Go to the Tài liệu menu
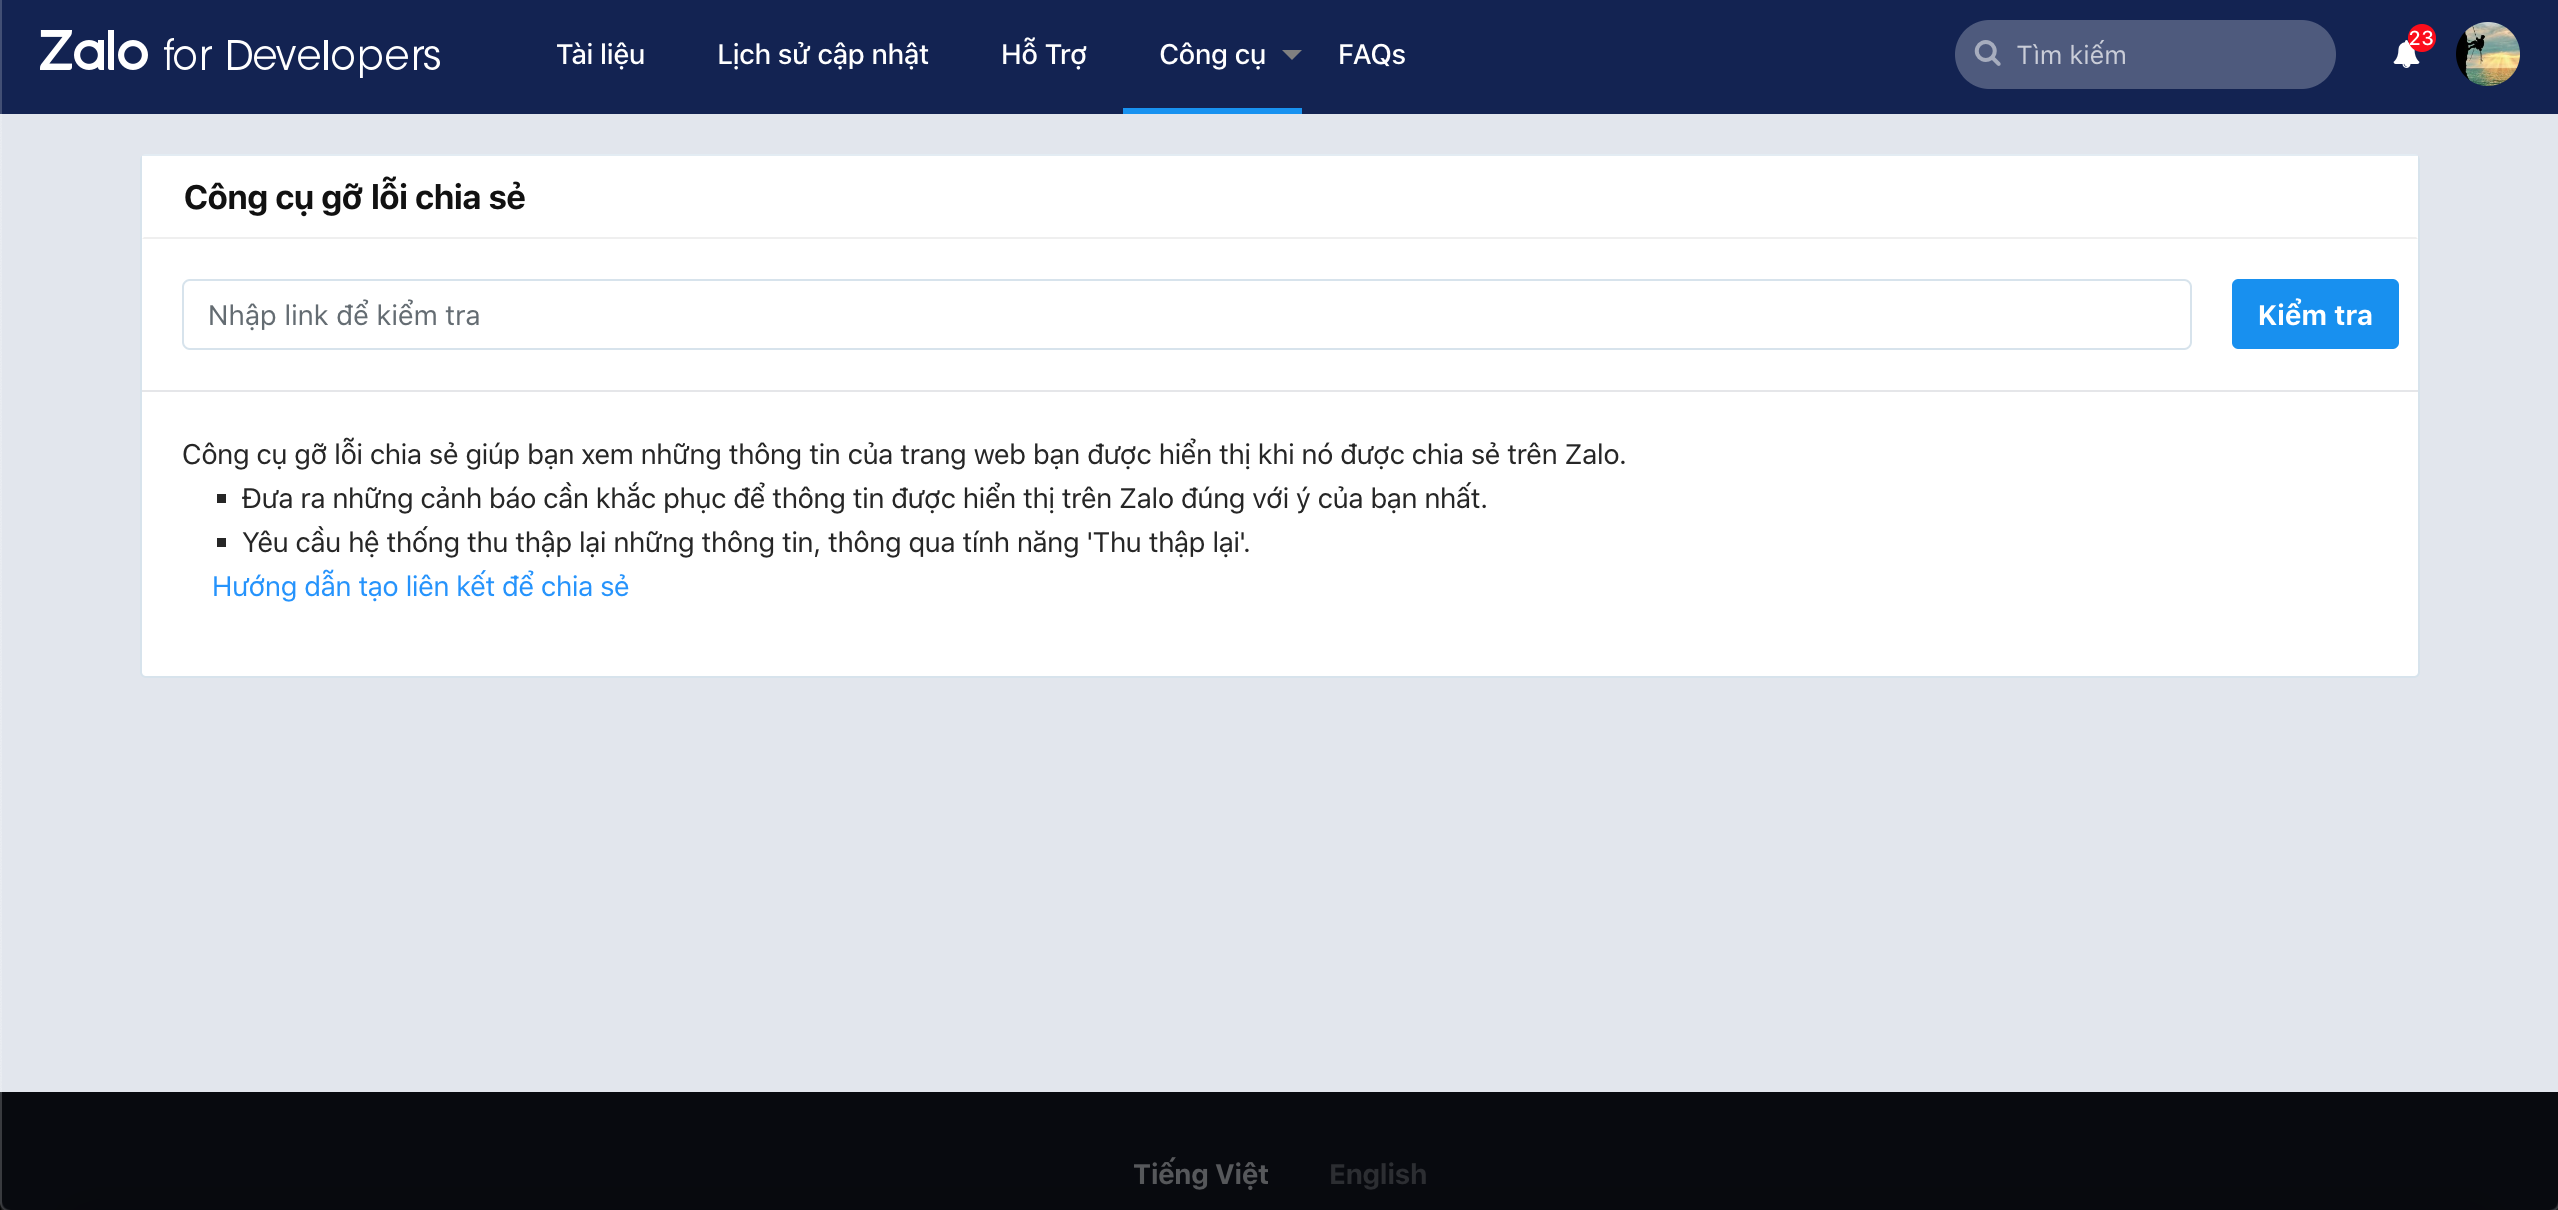This screenshot has width=2558, height=1210. tap(600, 55)
